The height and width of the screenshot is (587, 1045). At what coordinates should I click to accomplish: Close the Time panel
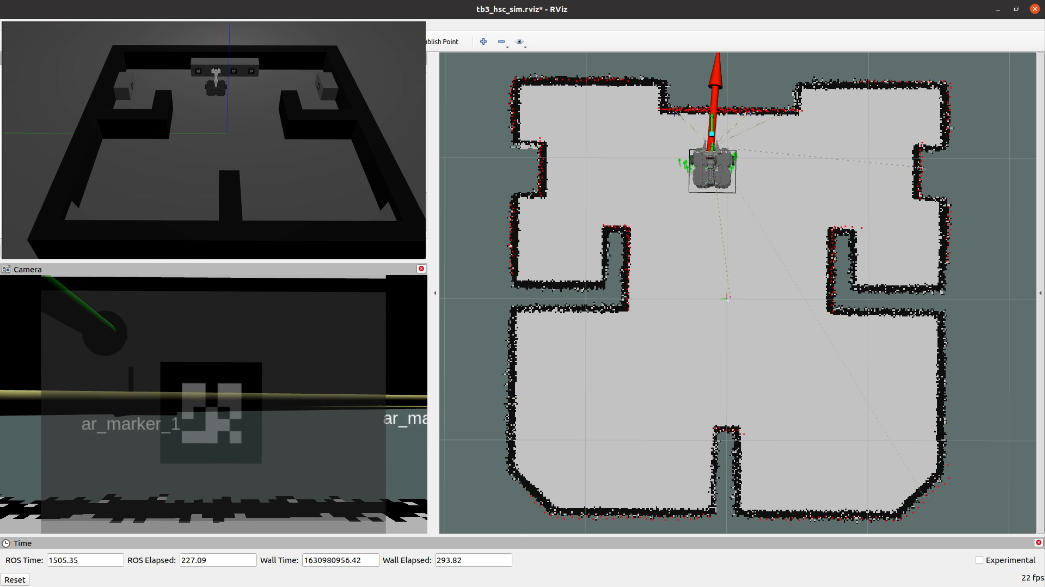(x=1038, y=543)
